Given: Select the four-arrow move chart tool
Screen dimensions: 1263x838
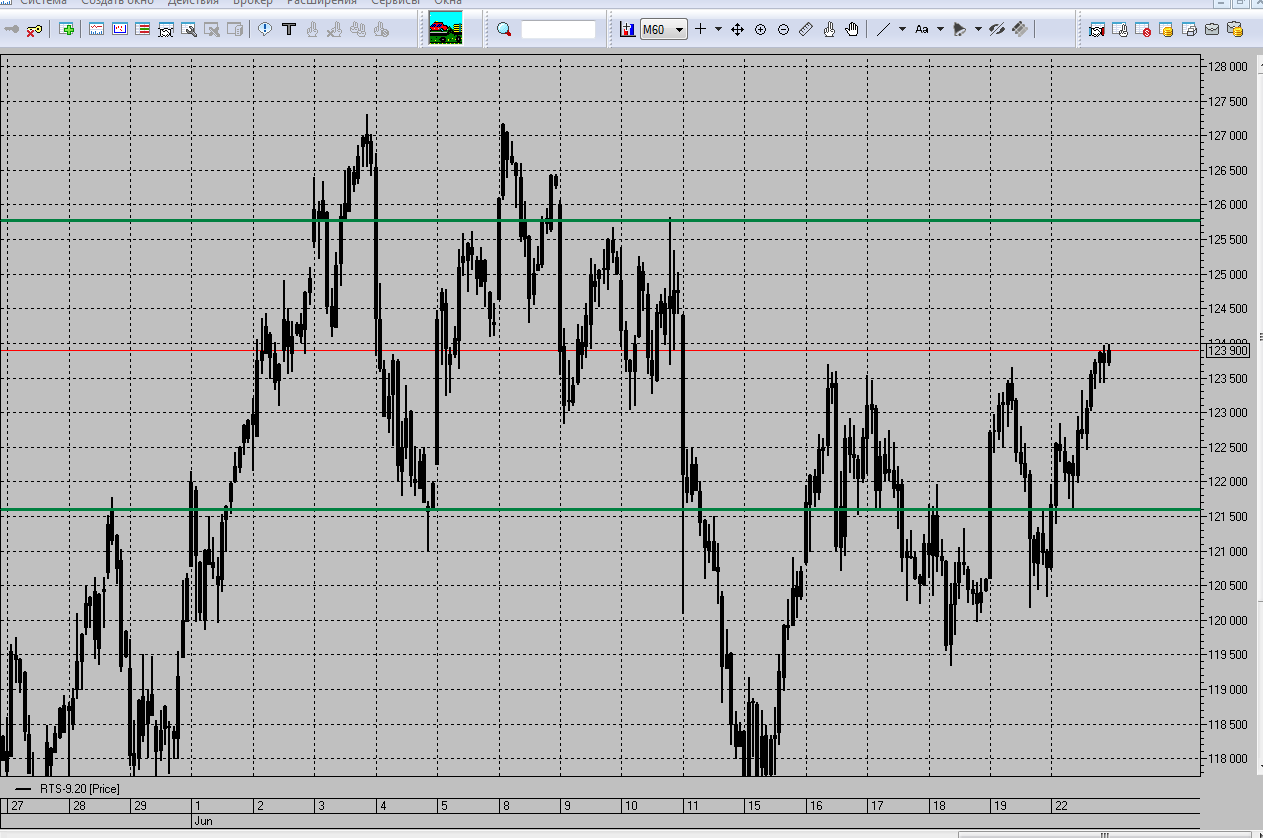Looking at the screenshot, I should 738,30.
